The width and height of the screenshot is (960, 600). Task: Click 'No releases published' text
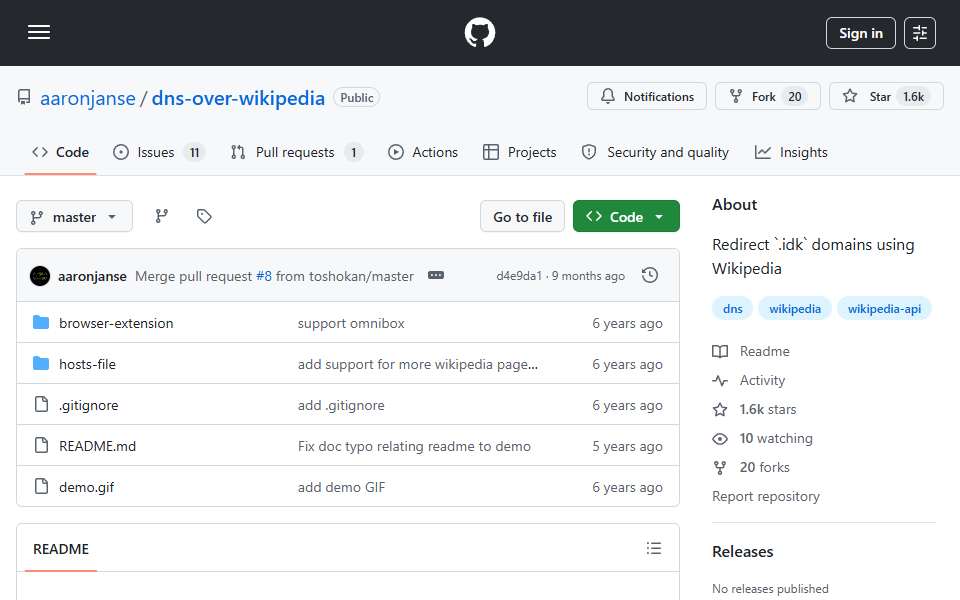click(x=770, y=588)
